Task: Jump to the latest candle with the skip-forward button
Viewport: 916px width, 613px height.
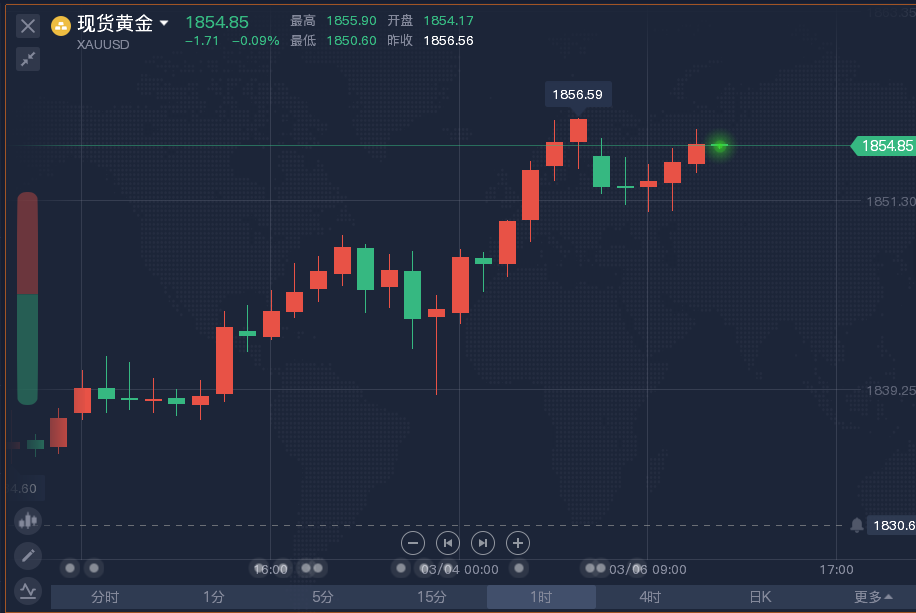Action: tap(483, 543)
